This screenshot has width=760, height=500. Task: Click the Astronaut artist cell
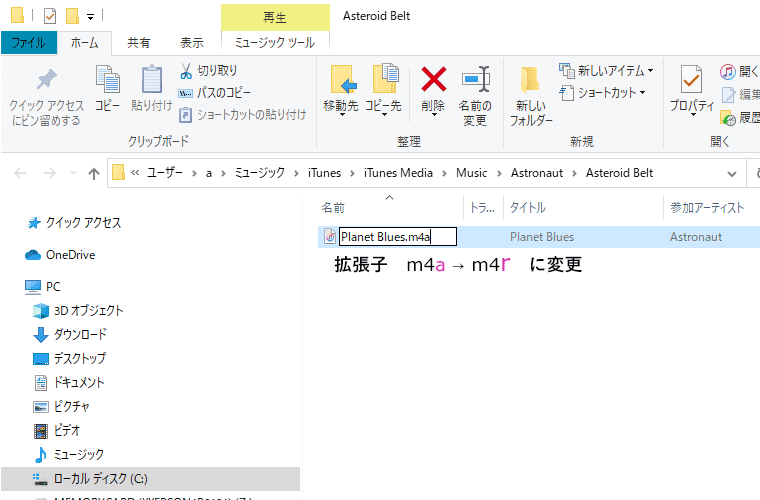pos(696,237)
